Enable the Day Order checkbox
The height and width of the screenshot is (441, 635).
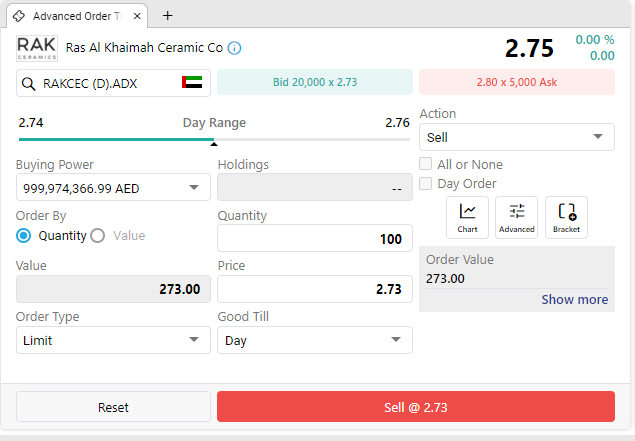(x=425, y=183)
